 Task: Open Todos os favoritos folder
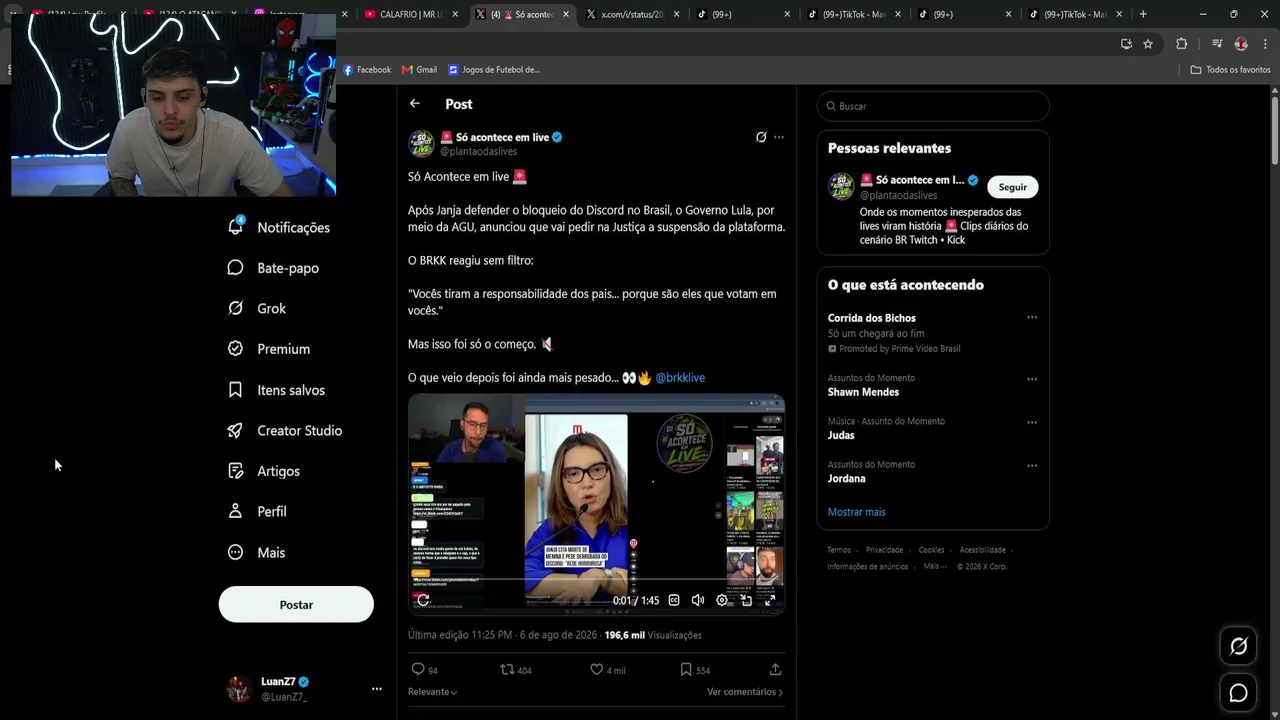pos(1230,70)
